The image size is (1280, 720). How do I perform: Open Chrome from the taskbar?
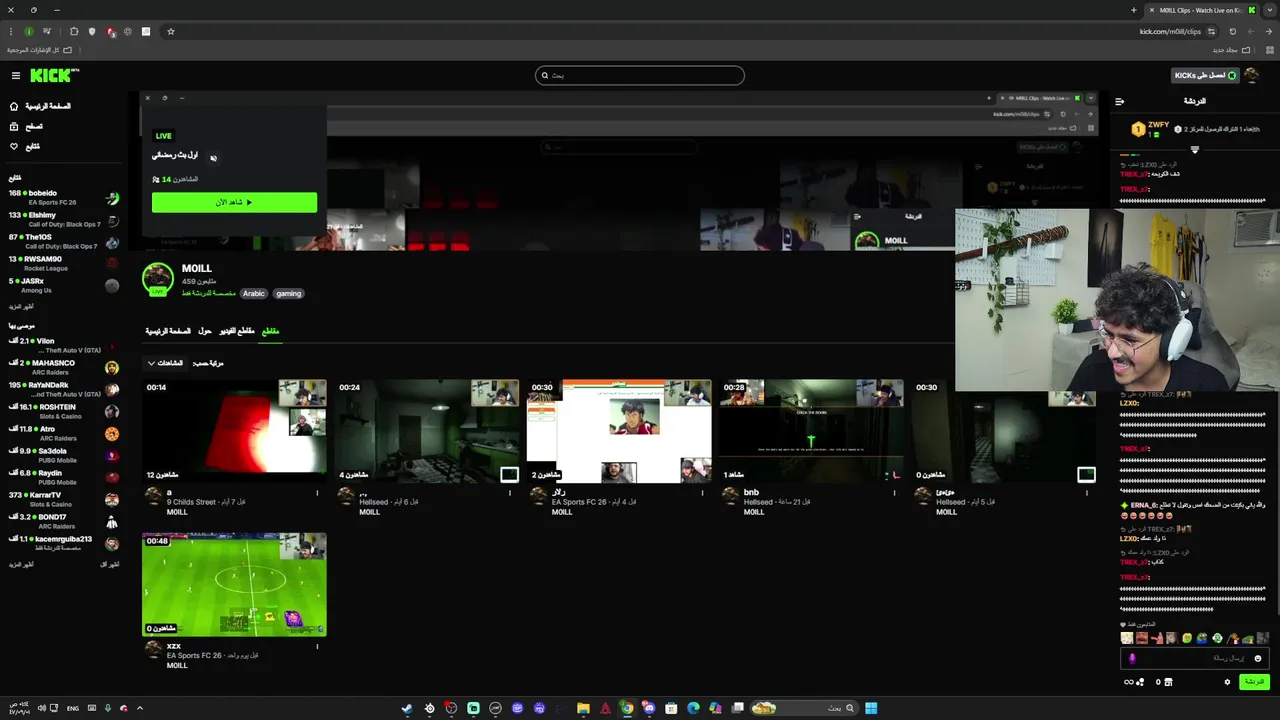[627, 708]
